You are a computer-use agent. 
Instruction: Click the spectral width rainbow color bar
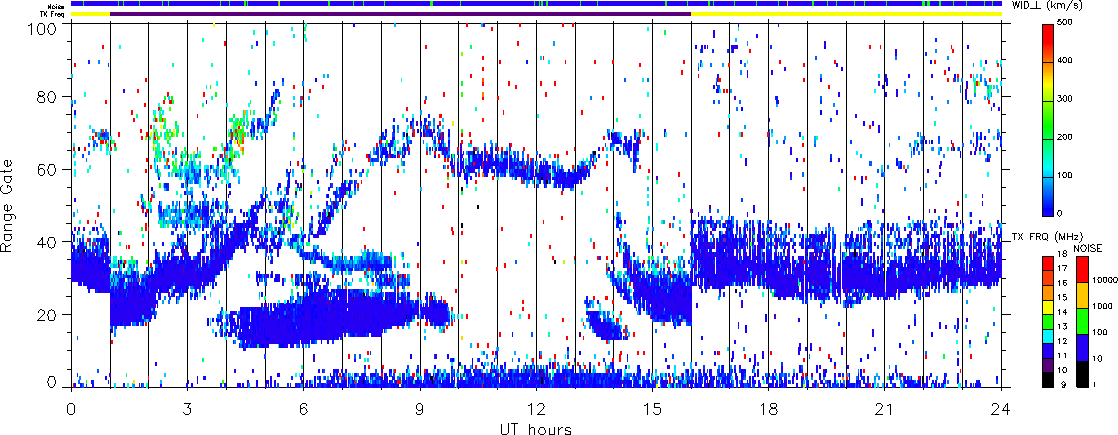click(x=1048, y=120)
